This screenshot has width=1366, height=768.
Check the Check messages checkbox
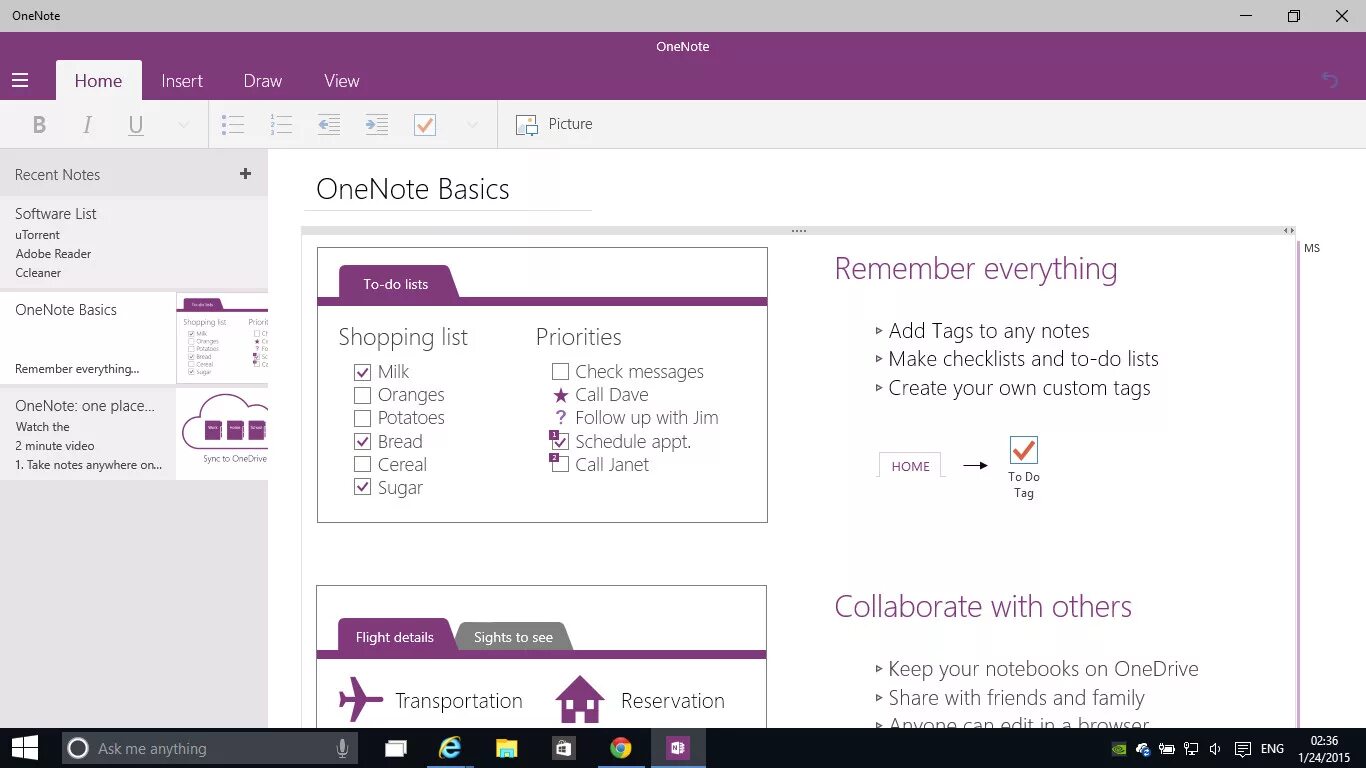[x=560, y=372]
